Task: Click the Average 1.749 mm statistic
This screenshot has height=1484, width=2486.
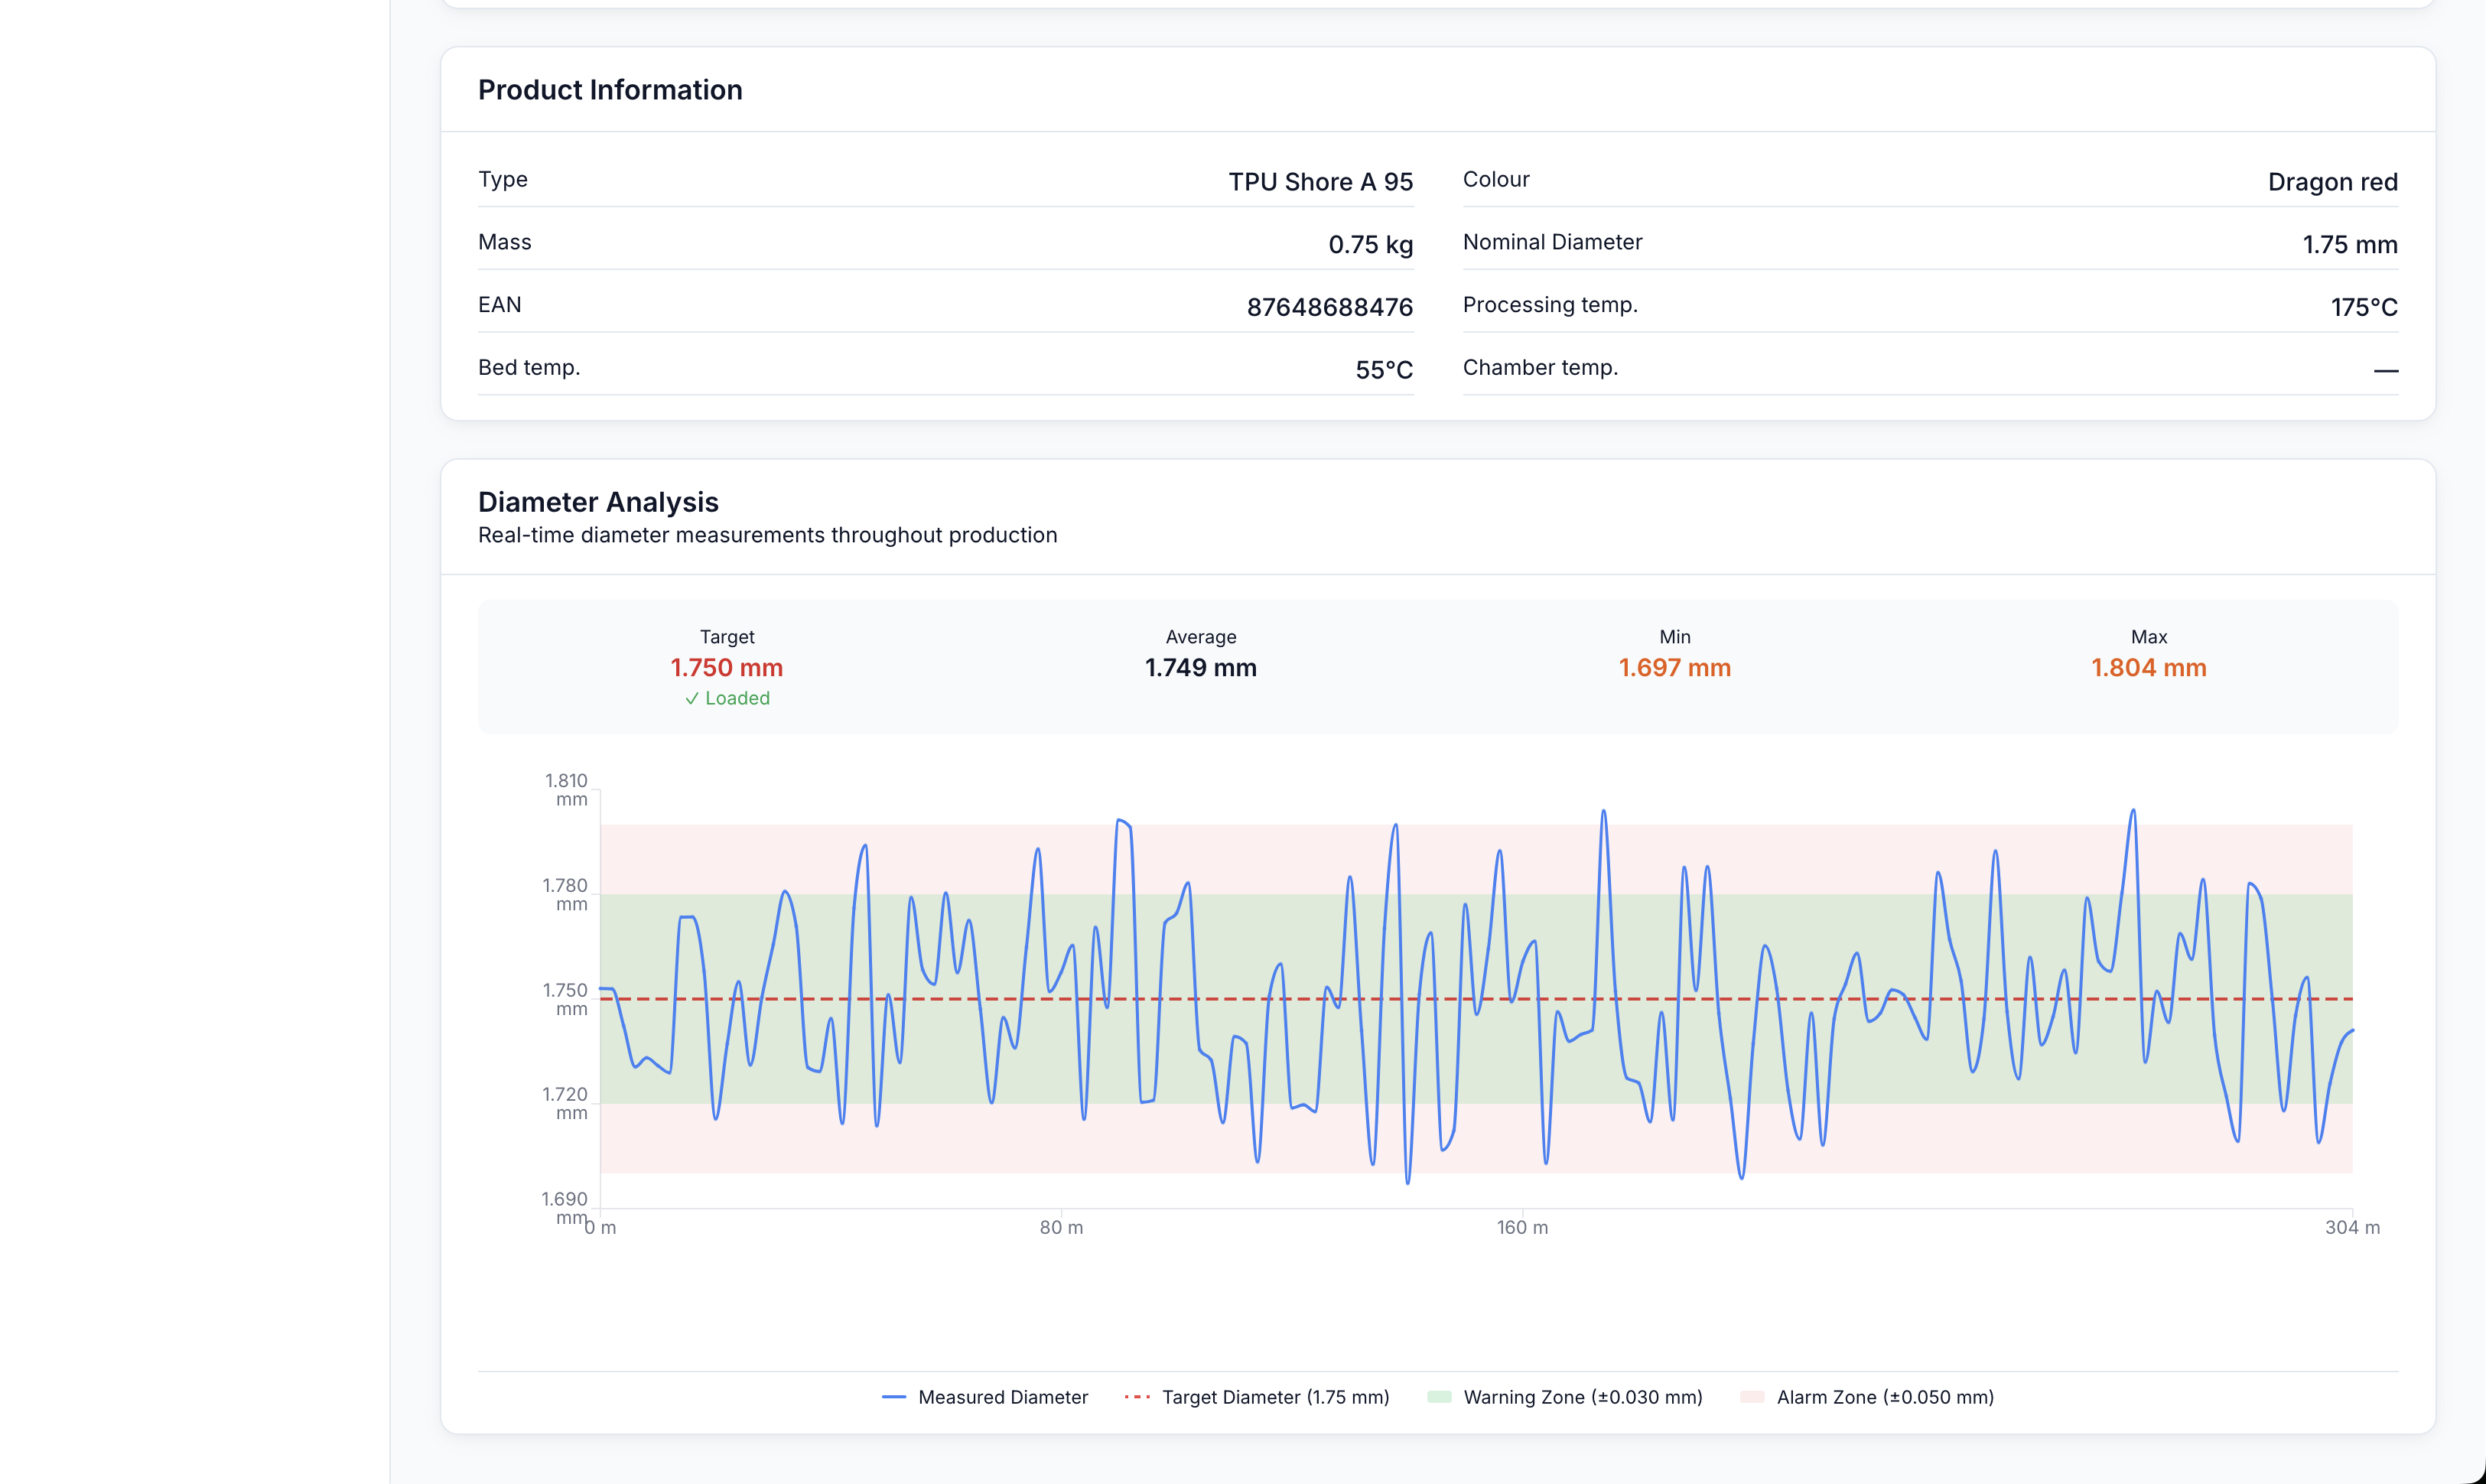Action: tap(1200, 668)
